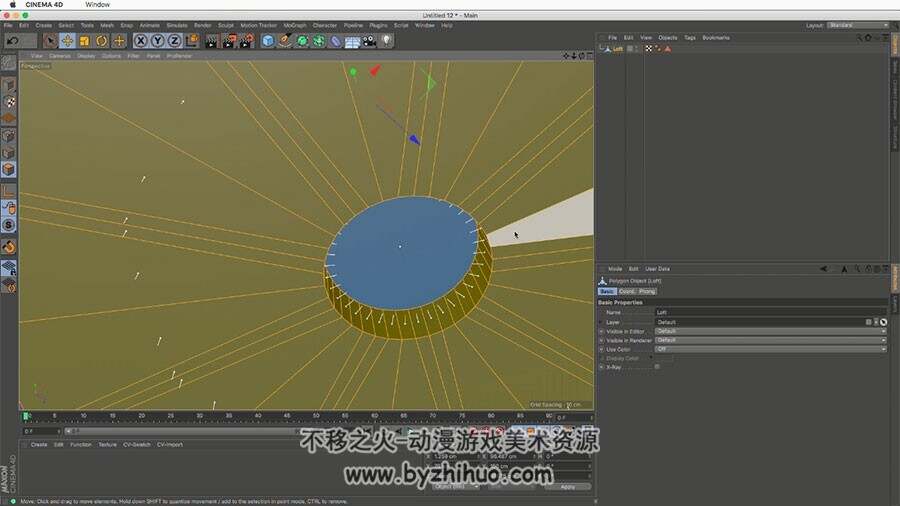
Task: Toggle the Y axis lock
Action: coord(157,41)
